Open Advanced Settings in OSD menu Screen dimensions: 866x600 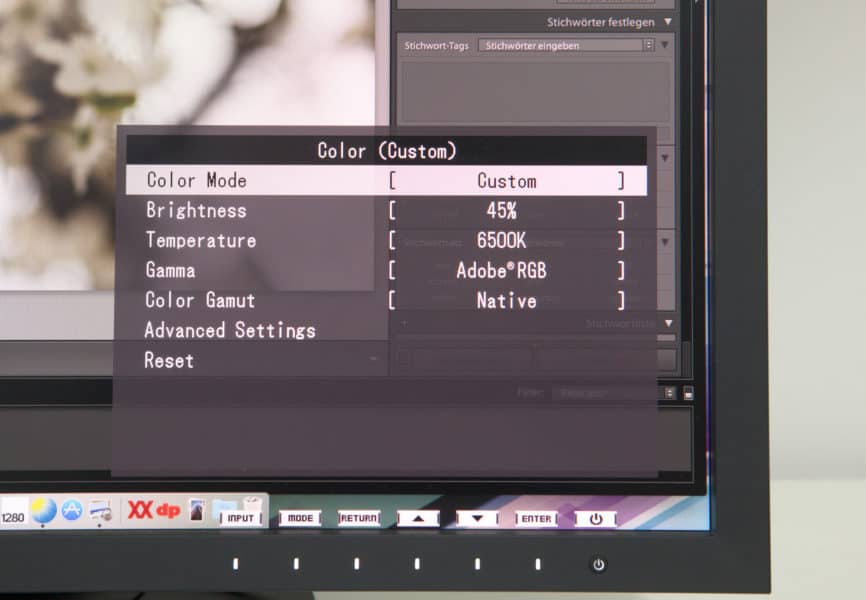[x=230, y=331]
